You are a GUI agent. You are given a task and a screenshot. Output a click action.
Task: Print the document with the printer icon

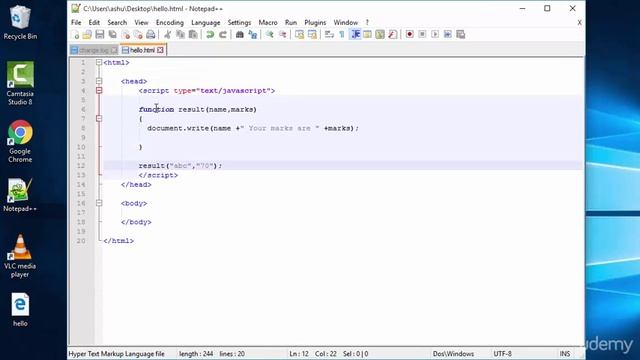151,35
